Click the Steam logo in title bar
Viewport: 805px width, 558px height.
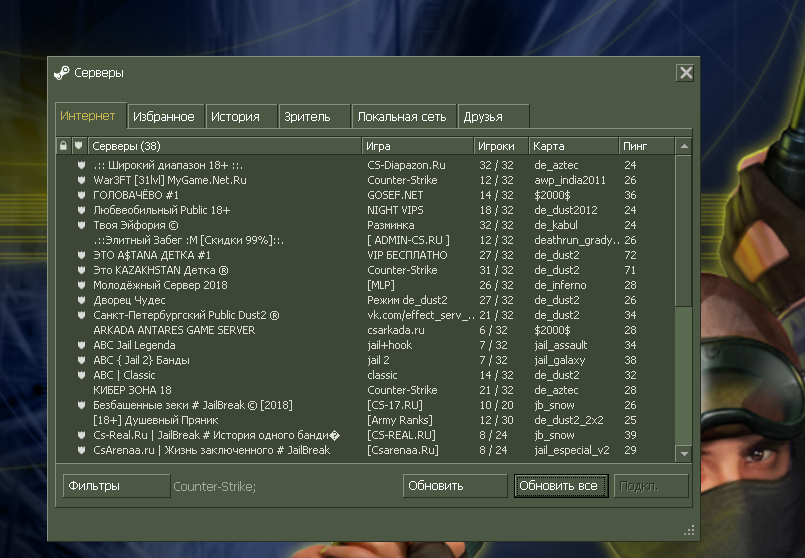(x=62, y=73)
